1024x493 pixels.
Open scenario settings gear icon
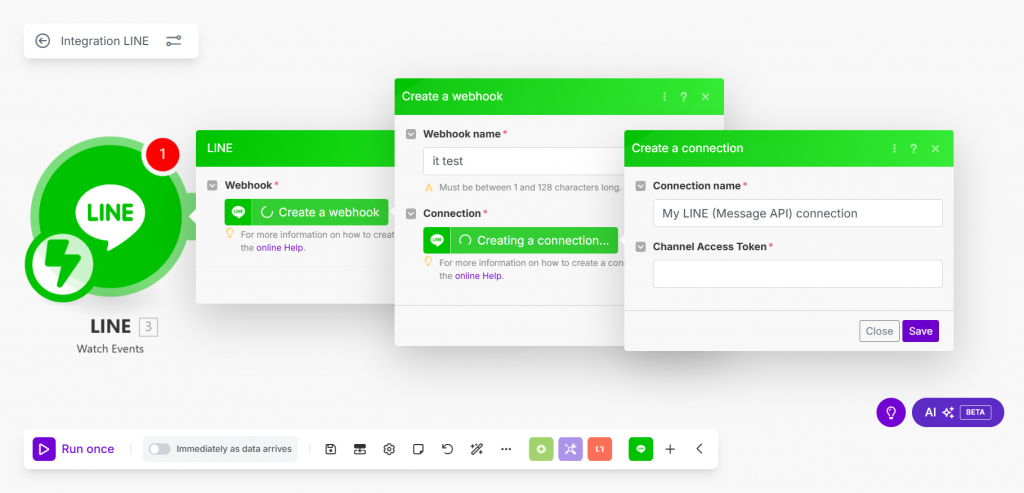click(x=389, y=449)
